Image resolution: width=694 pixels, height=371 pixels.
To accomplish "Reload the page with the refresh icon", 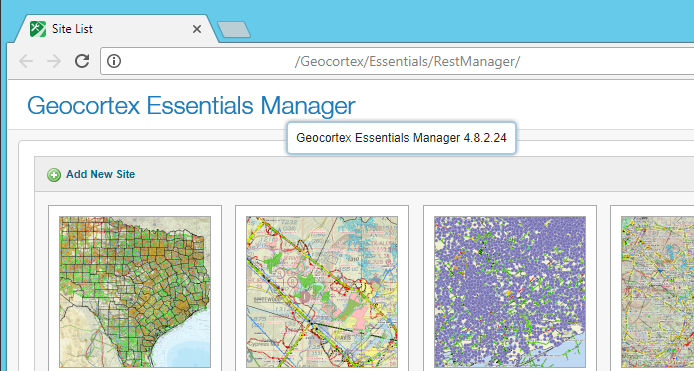I will [x=82, y=61].
